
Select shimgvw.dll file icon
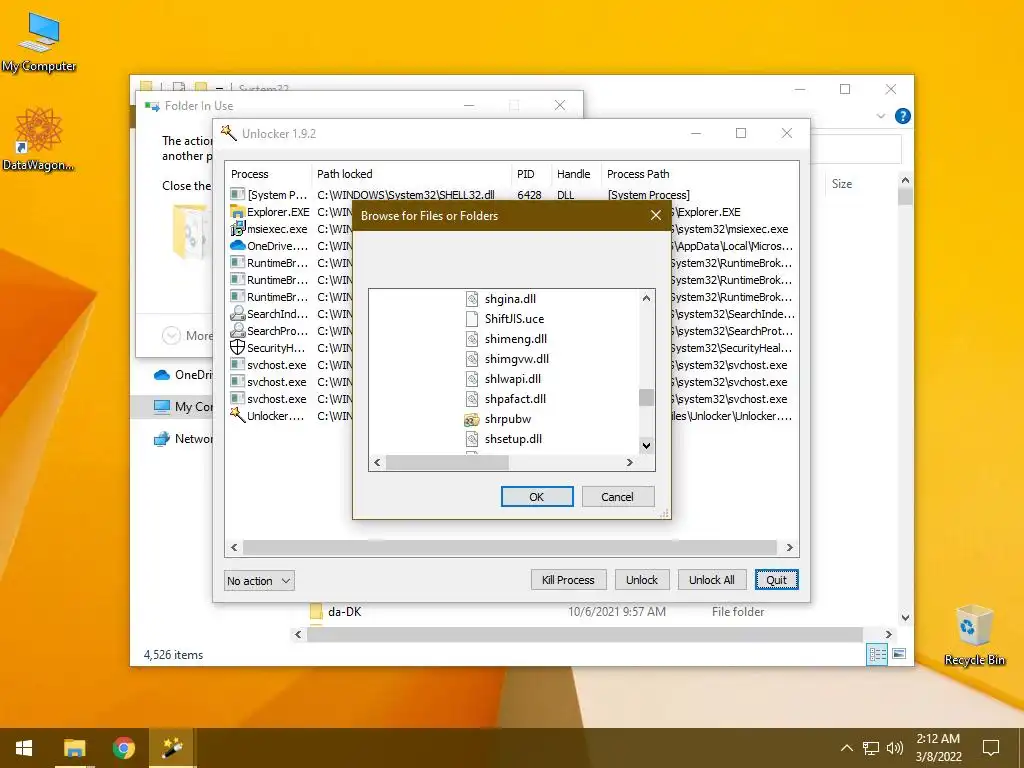[x=472, y=359]
